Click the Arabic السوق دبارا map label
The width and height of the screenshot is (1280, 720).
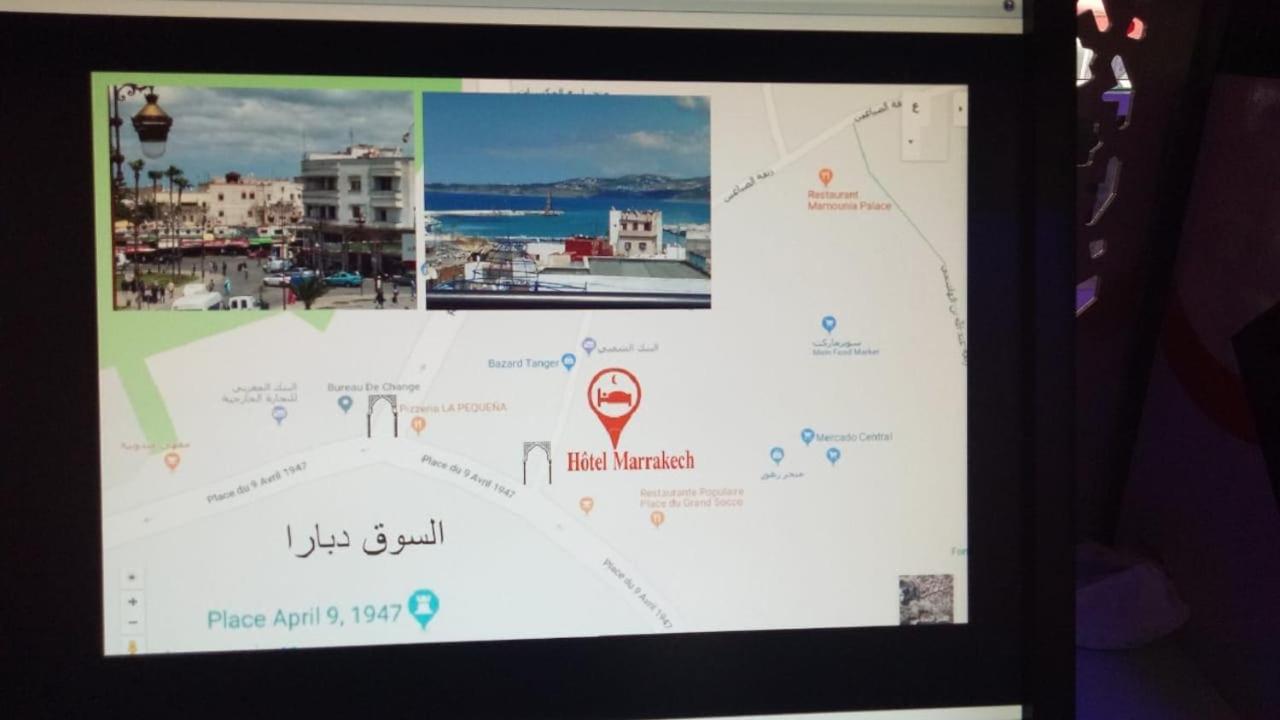pos(365,537)
